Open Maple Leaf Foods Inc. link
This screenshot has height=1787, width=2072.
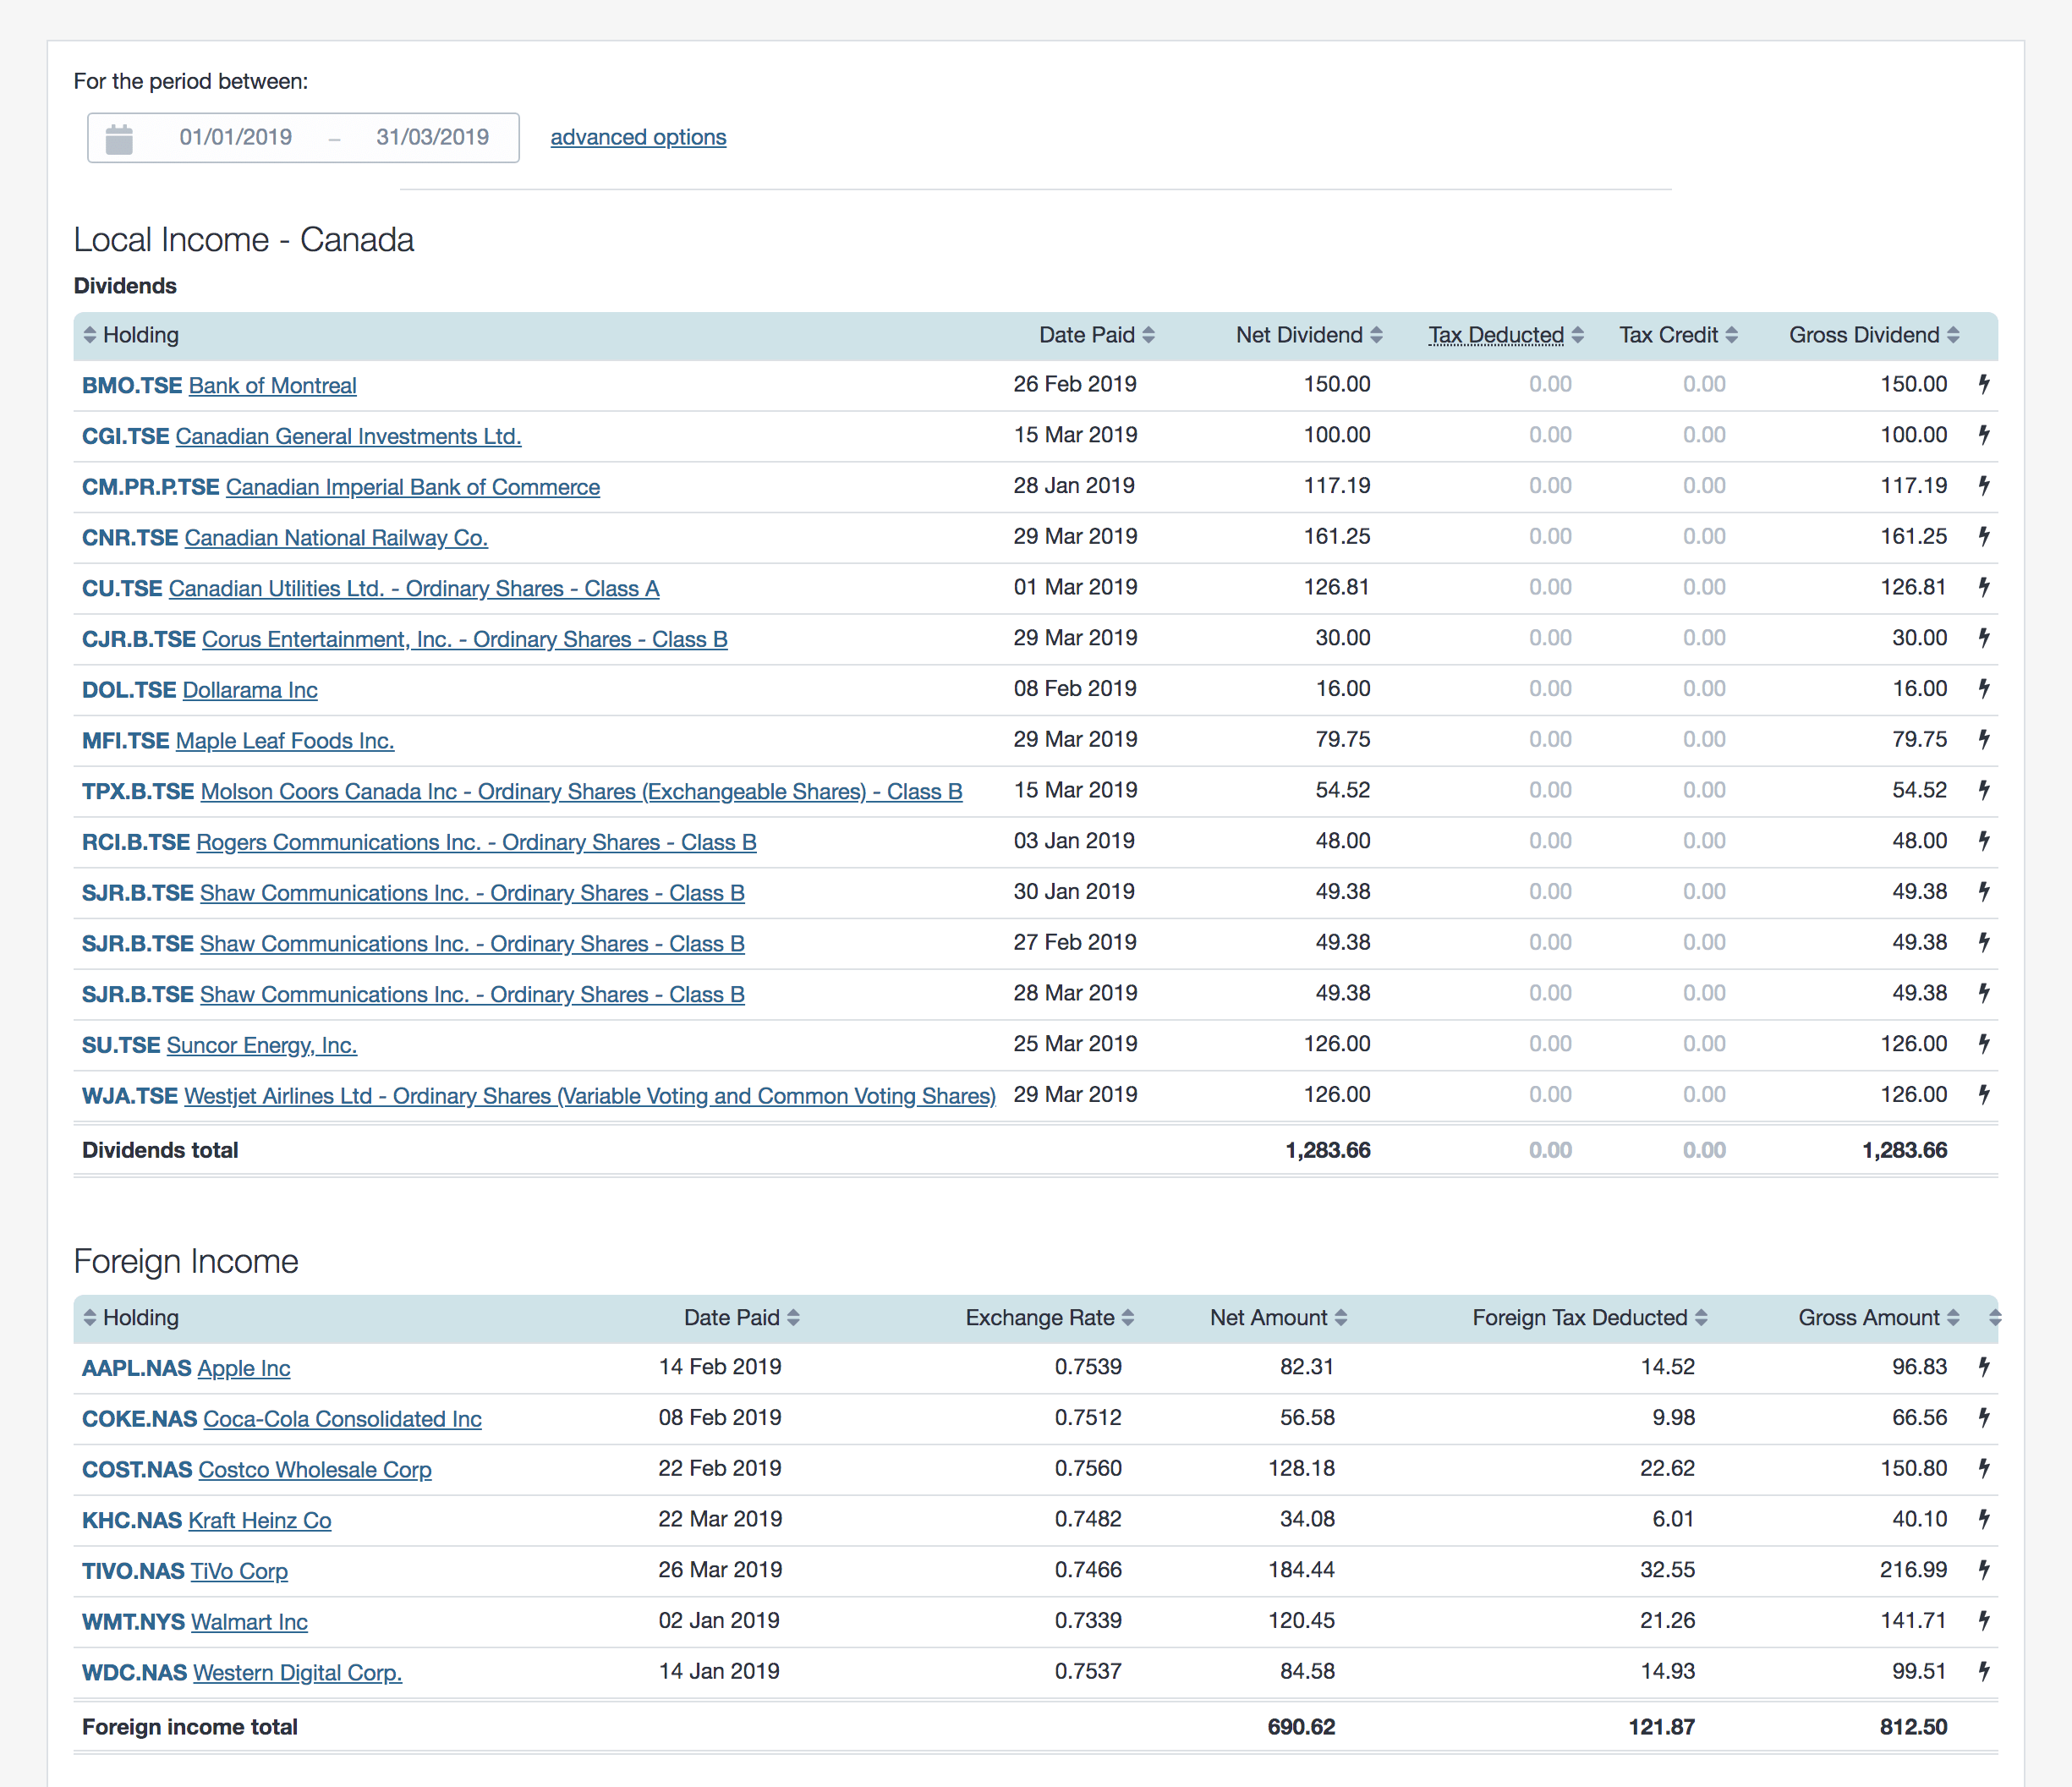(285, 741)
